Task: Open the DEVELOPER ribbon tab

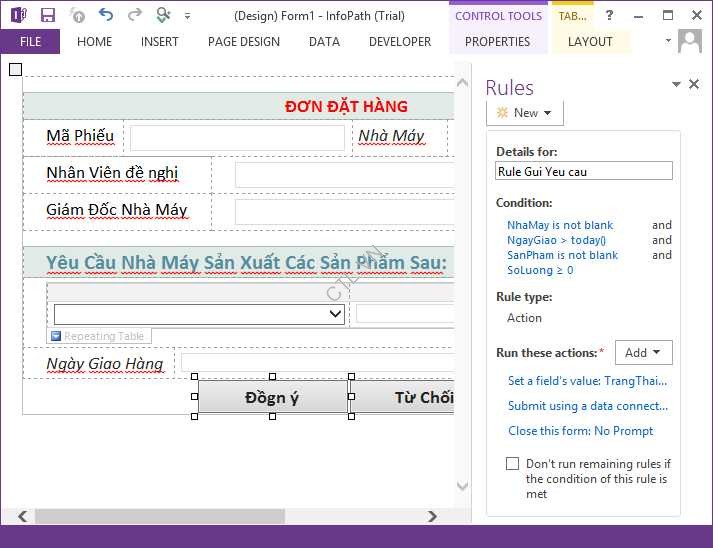Action: [400, 42]
